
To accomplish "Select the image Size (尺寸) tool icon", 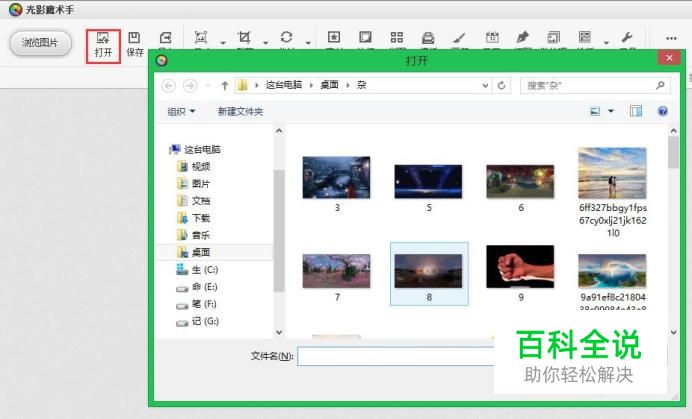I will pos(201,38).
